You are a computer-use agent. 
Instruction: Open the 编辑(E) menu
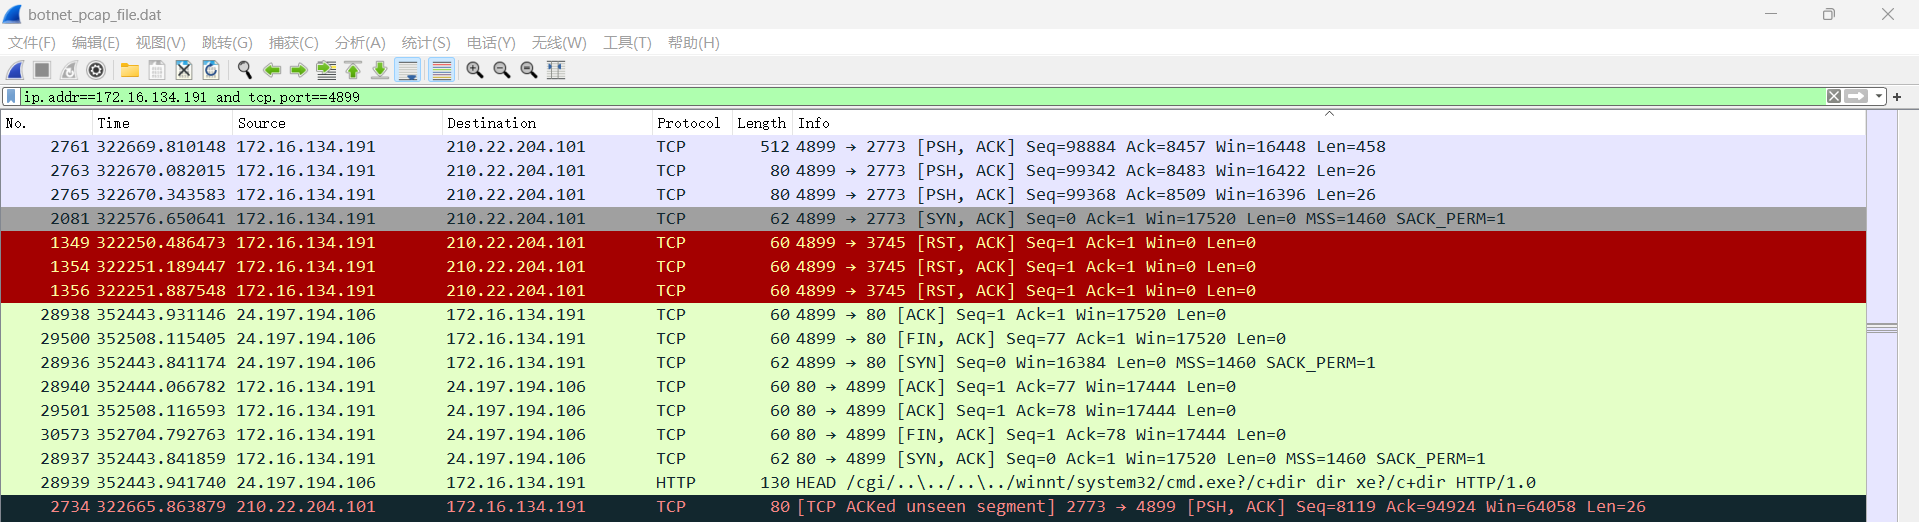pyautogui.click(x=96, y=43)
